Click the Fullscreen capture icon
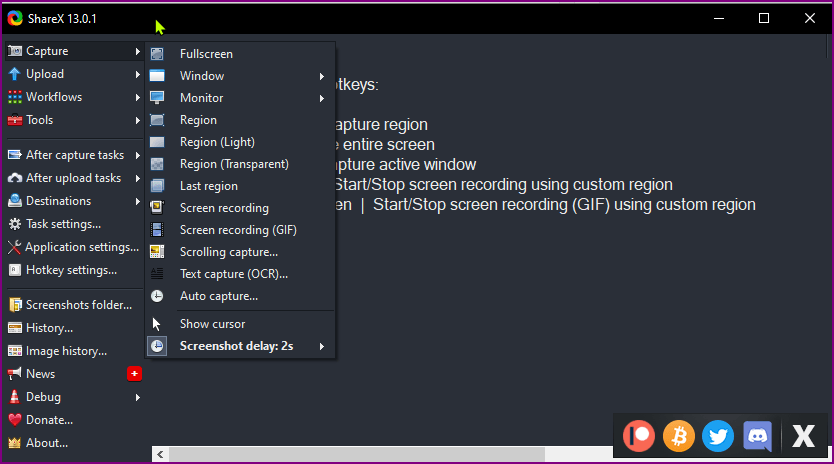This screenshot has width=834, height=464. (157, 54)
